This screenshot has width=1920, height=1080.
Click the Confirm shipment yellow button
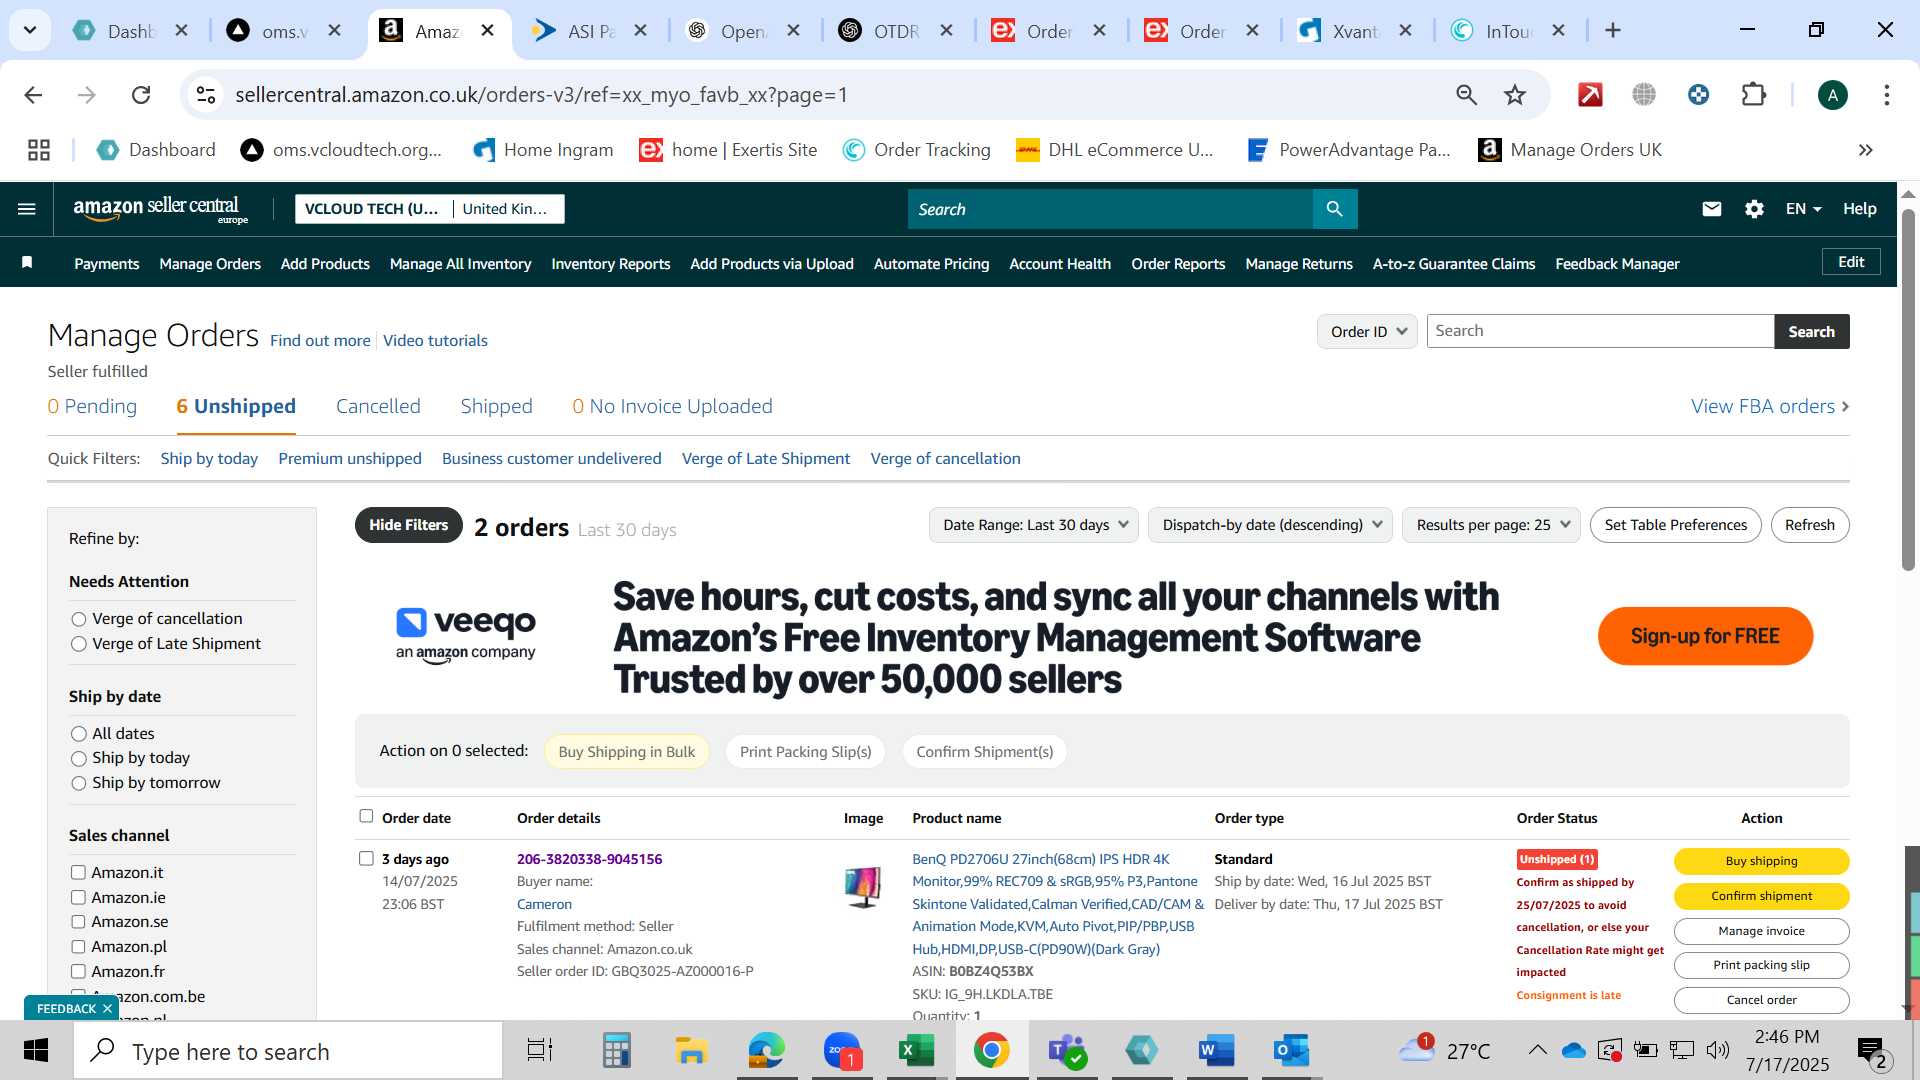1761,896
